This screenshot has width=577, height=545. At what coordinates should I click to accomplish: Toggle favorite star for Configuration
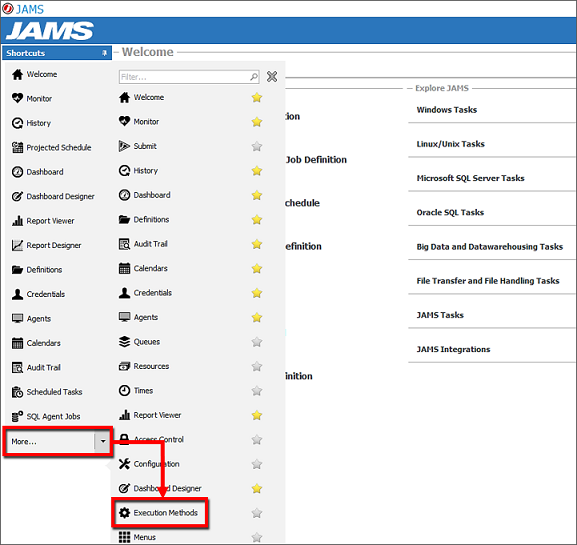(x=257, y=464)
